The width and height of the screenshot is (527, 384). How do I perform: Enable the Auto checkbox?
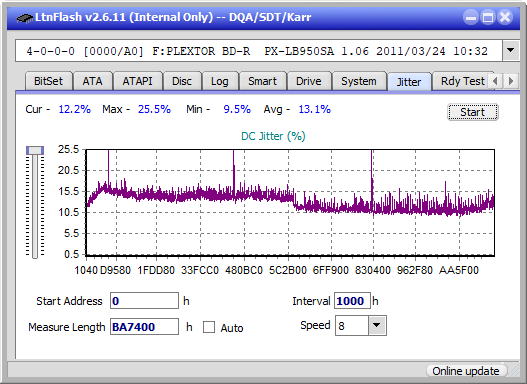pyautogui.click(x=209, y=327)
